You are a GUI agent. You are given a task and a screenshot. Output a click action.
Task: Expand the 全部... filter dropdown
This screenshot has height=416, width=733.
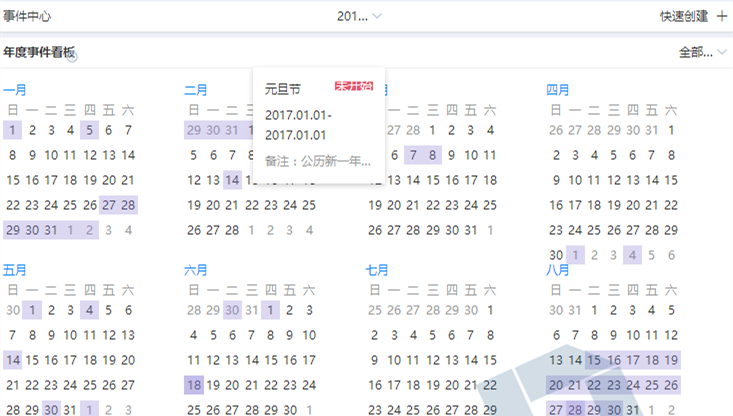coord(702,52)
